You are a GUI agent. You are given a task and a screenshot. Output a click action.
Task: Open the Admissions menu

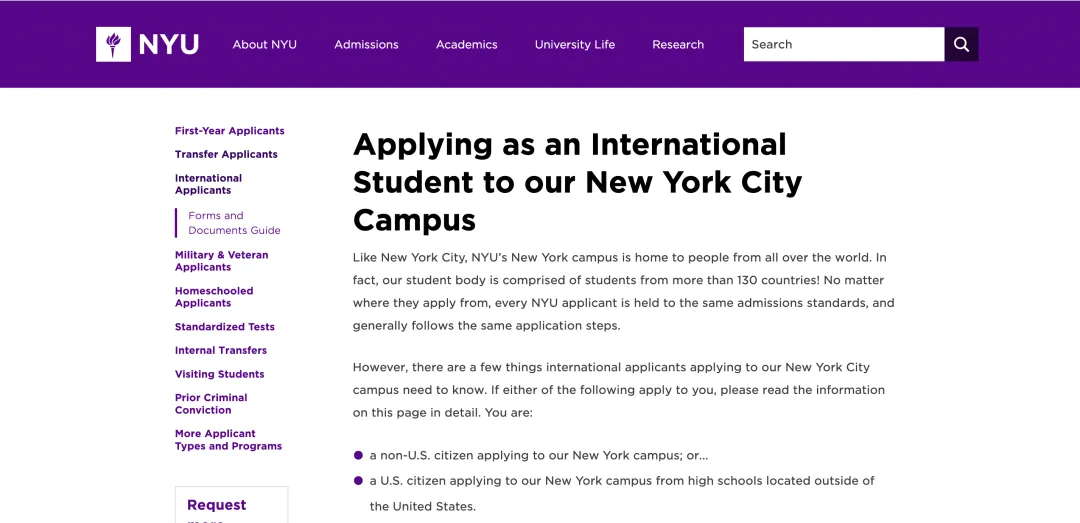pyautogui.click(x=366, y=44)
